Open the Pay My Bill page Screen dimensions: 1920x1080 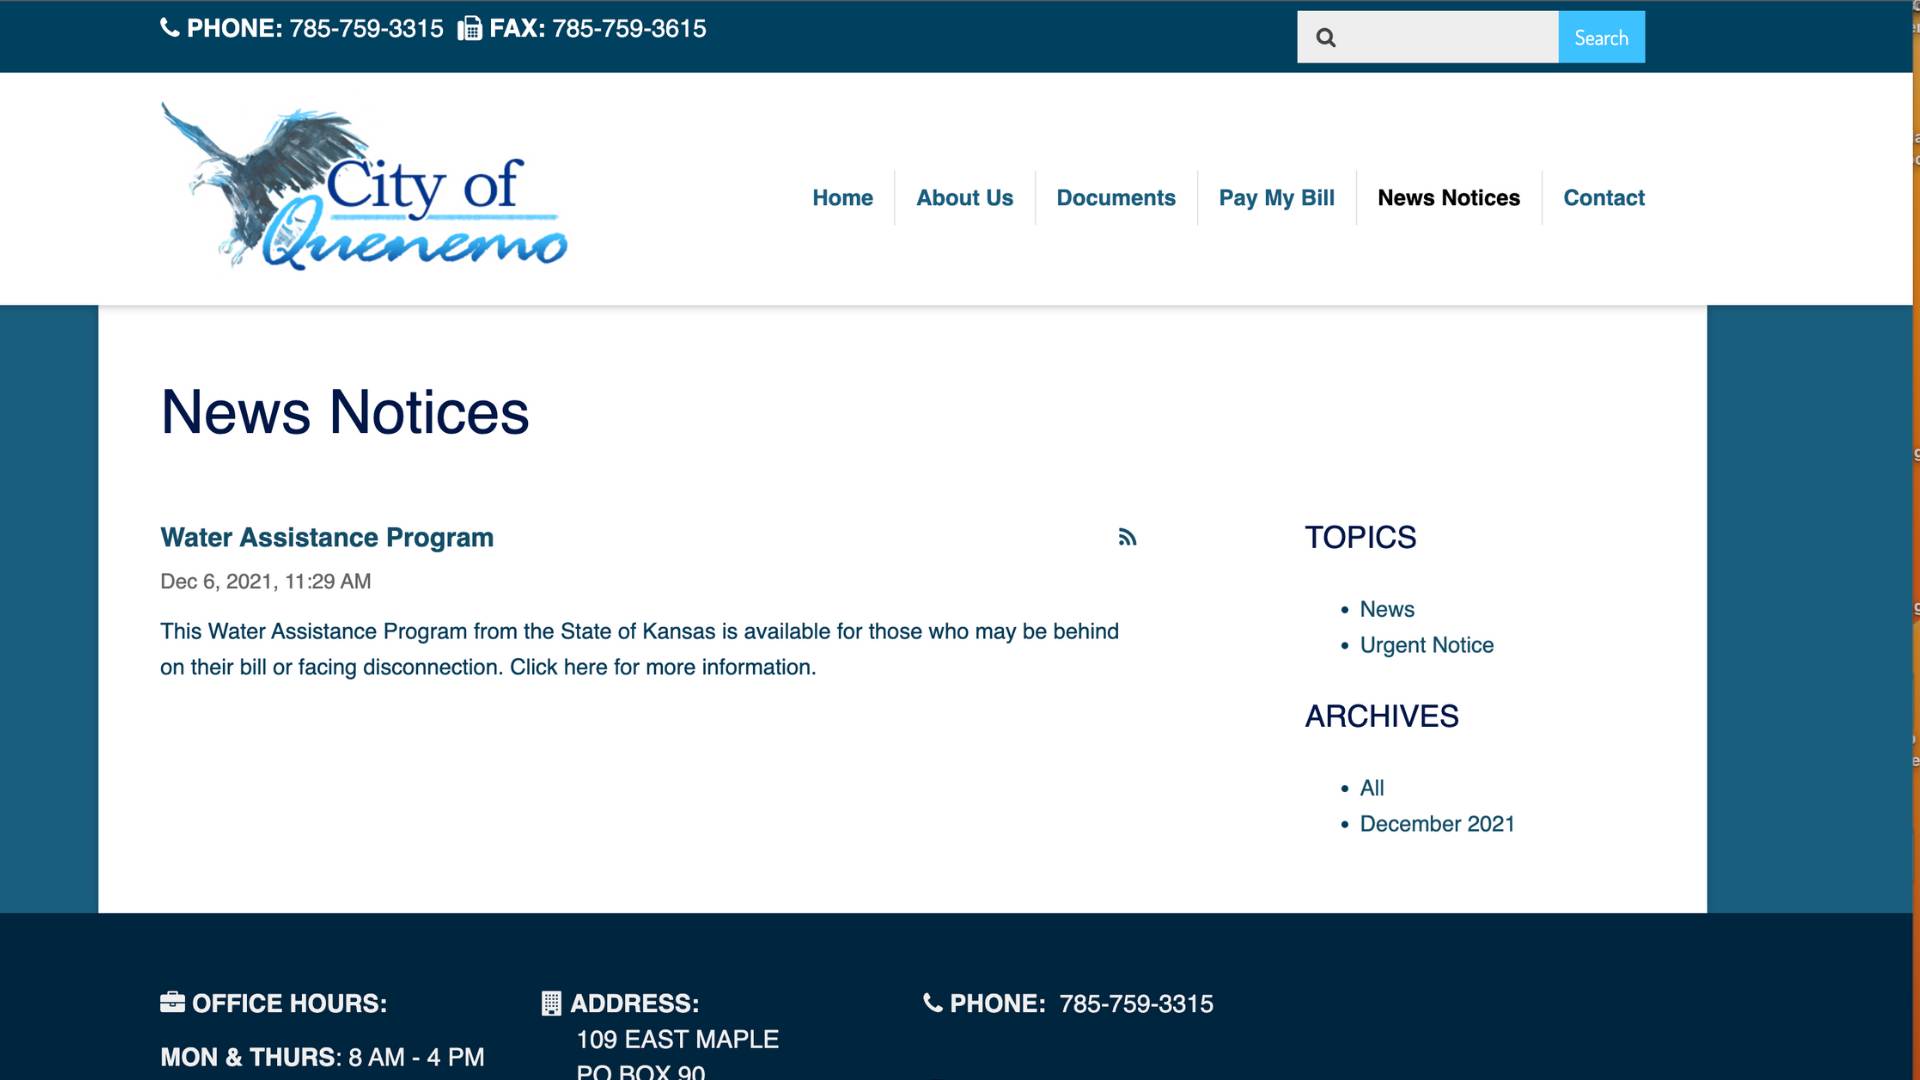(x=1276, y=198)
